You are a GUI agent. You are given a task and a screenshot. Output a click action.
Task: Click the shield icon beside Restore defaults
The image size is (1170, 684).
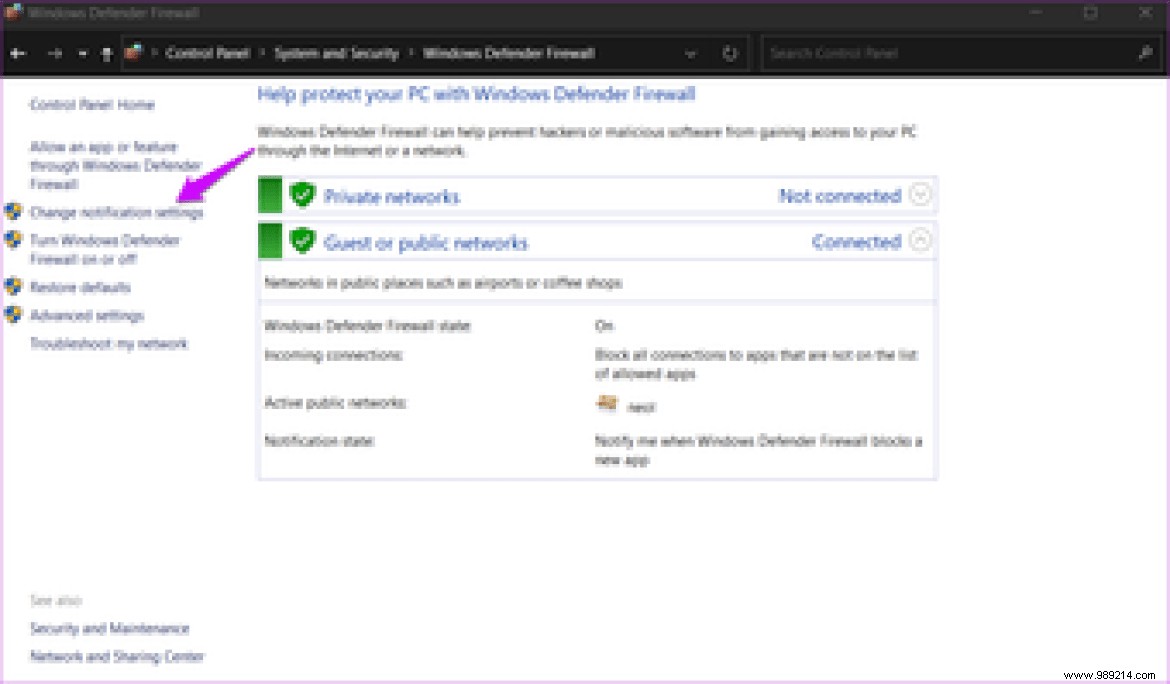(13, 287)
